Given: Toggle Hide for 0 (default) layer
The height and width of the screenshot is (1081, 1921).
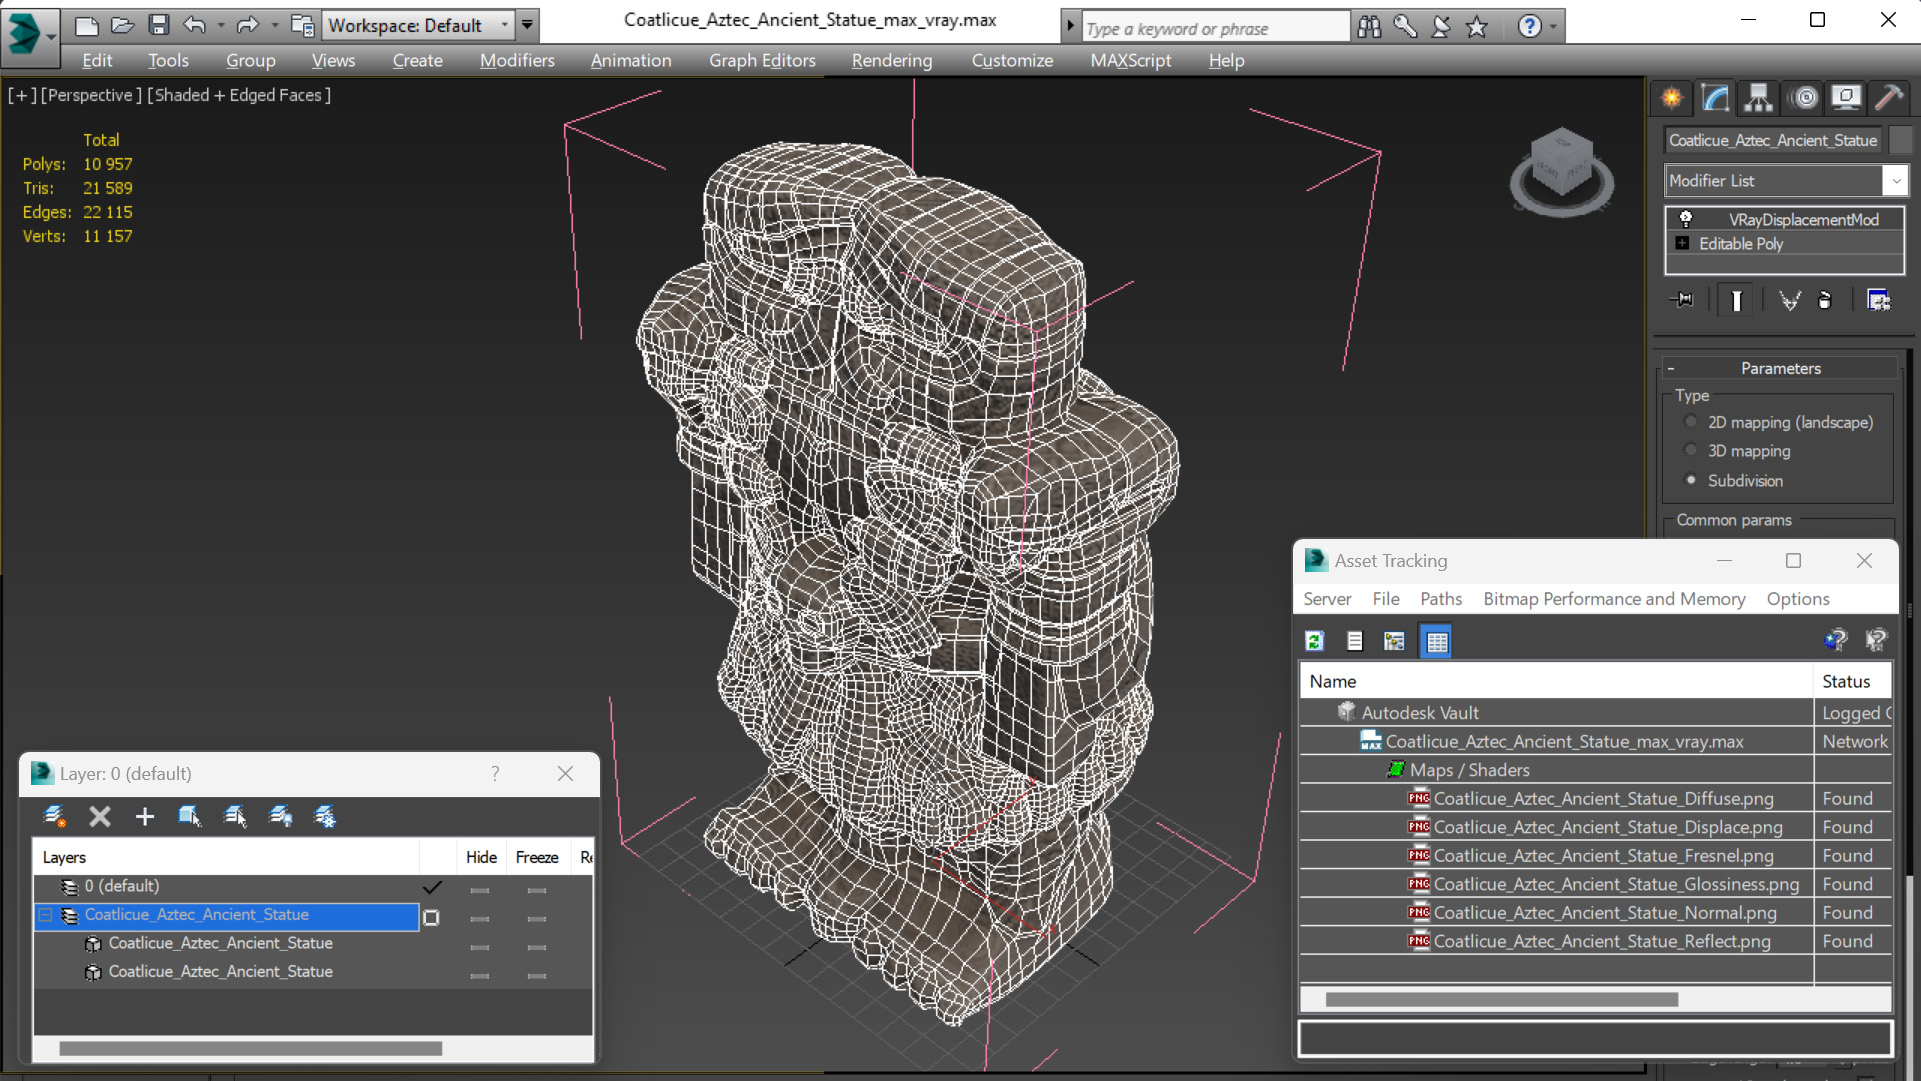Looking at the screenshot, I should click(480, 889).
